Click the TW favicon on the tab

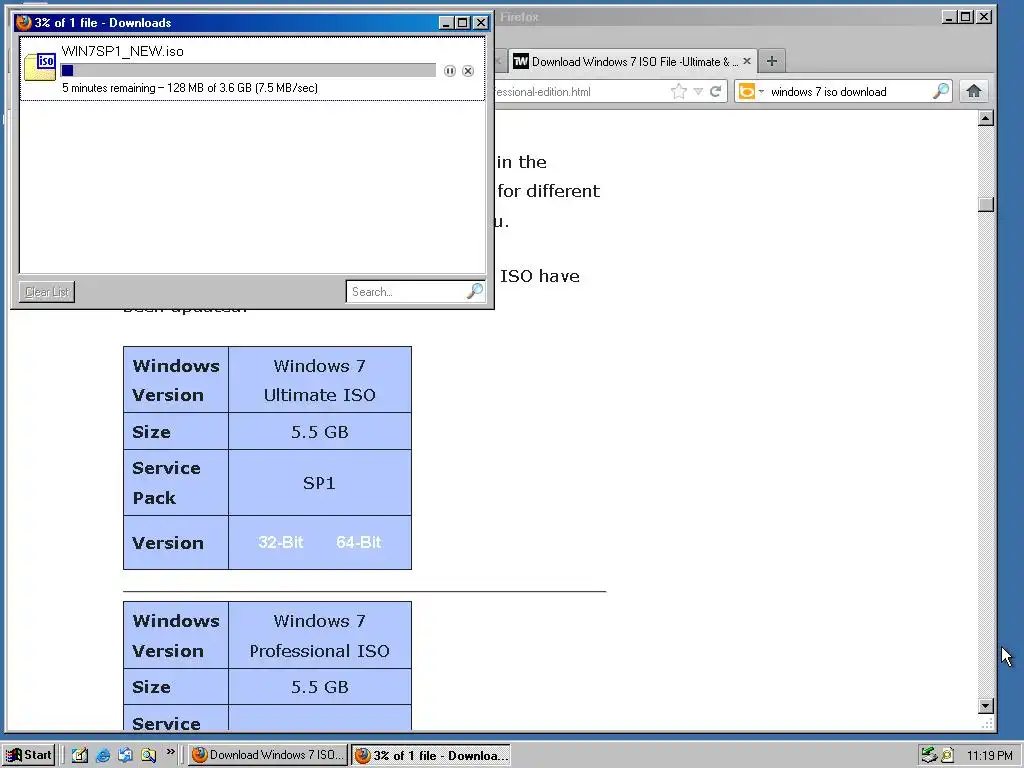click(x=520, y=61)
